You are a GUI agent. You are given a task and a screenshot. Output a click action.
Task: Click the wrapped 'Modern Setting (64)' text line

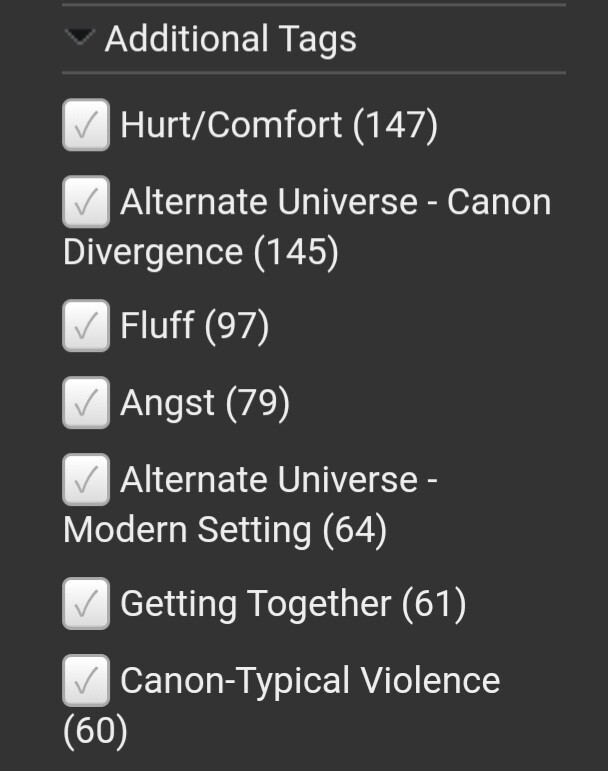tap(224, 530)
